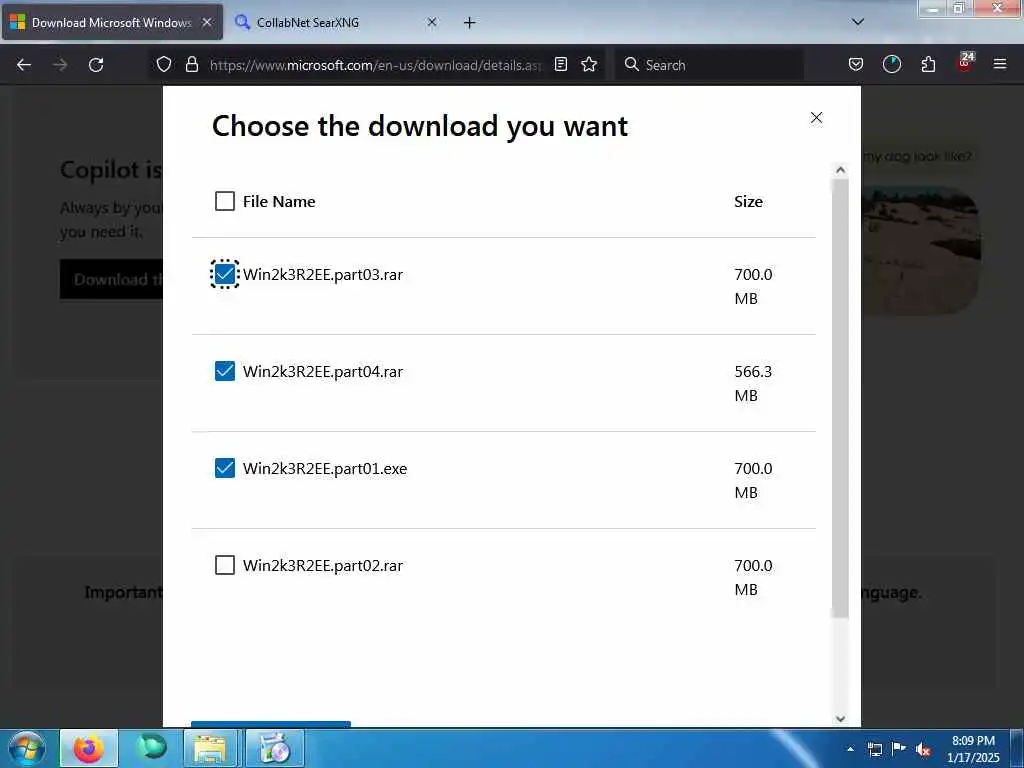Open the Firefox hamburger menu
This screenshot has height=768, width=1024.
pos(1000,64)
